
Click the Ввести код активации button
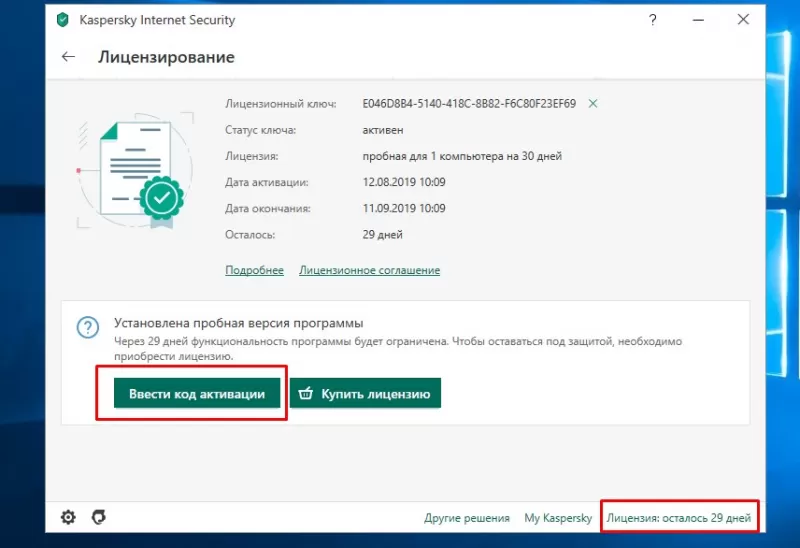(197, 393)
